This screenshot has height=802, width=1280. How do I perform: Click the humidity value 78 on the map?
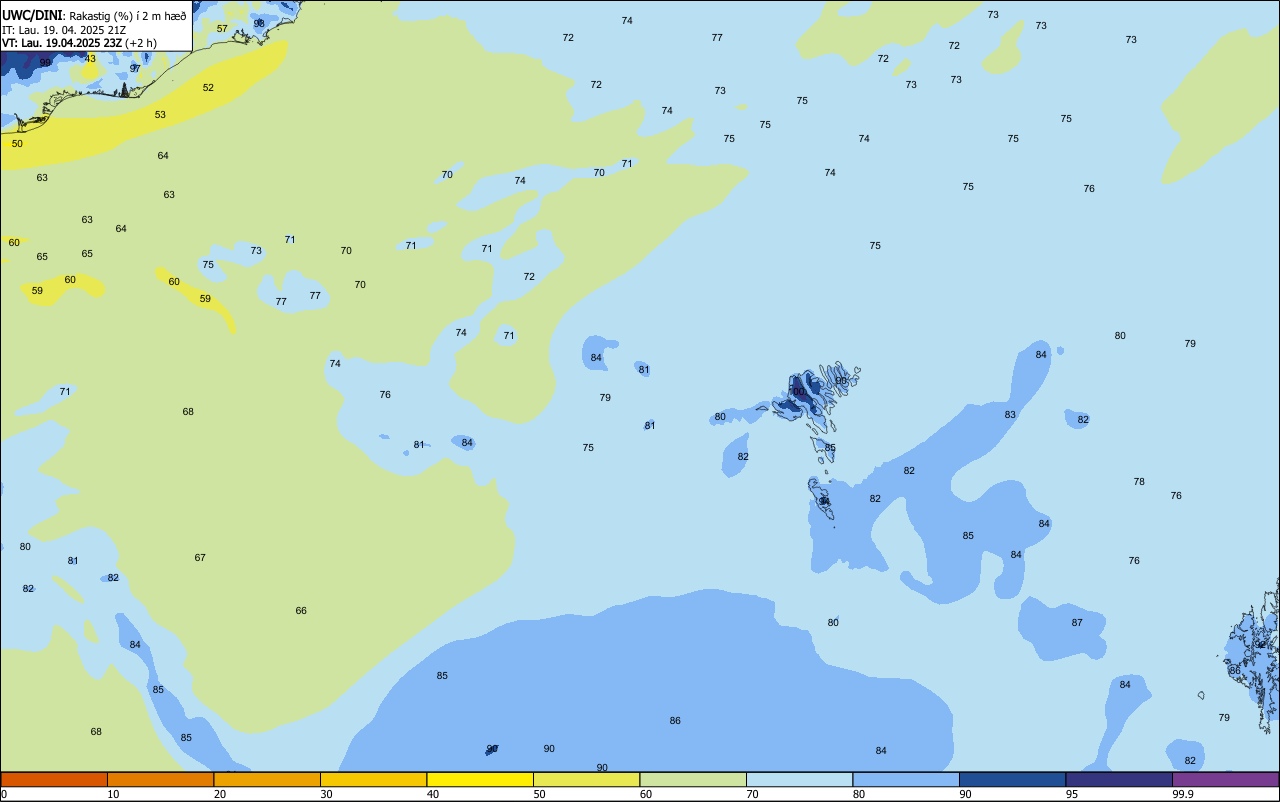coord(1139,481)
